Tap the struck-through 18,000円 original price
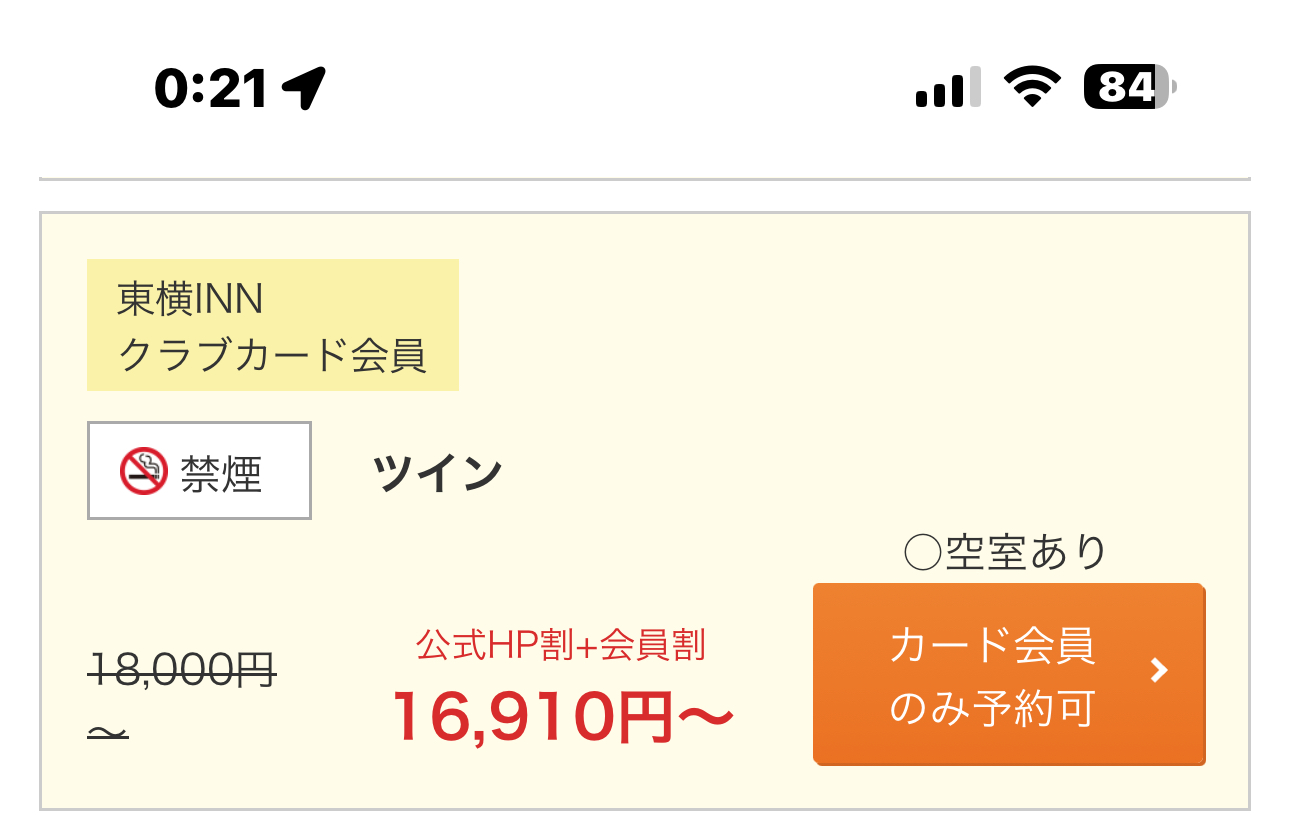Viewport: 1290px width, 836px height. pos(183,669)
